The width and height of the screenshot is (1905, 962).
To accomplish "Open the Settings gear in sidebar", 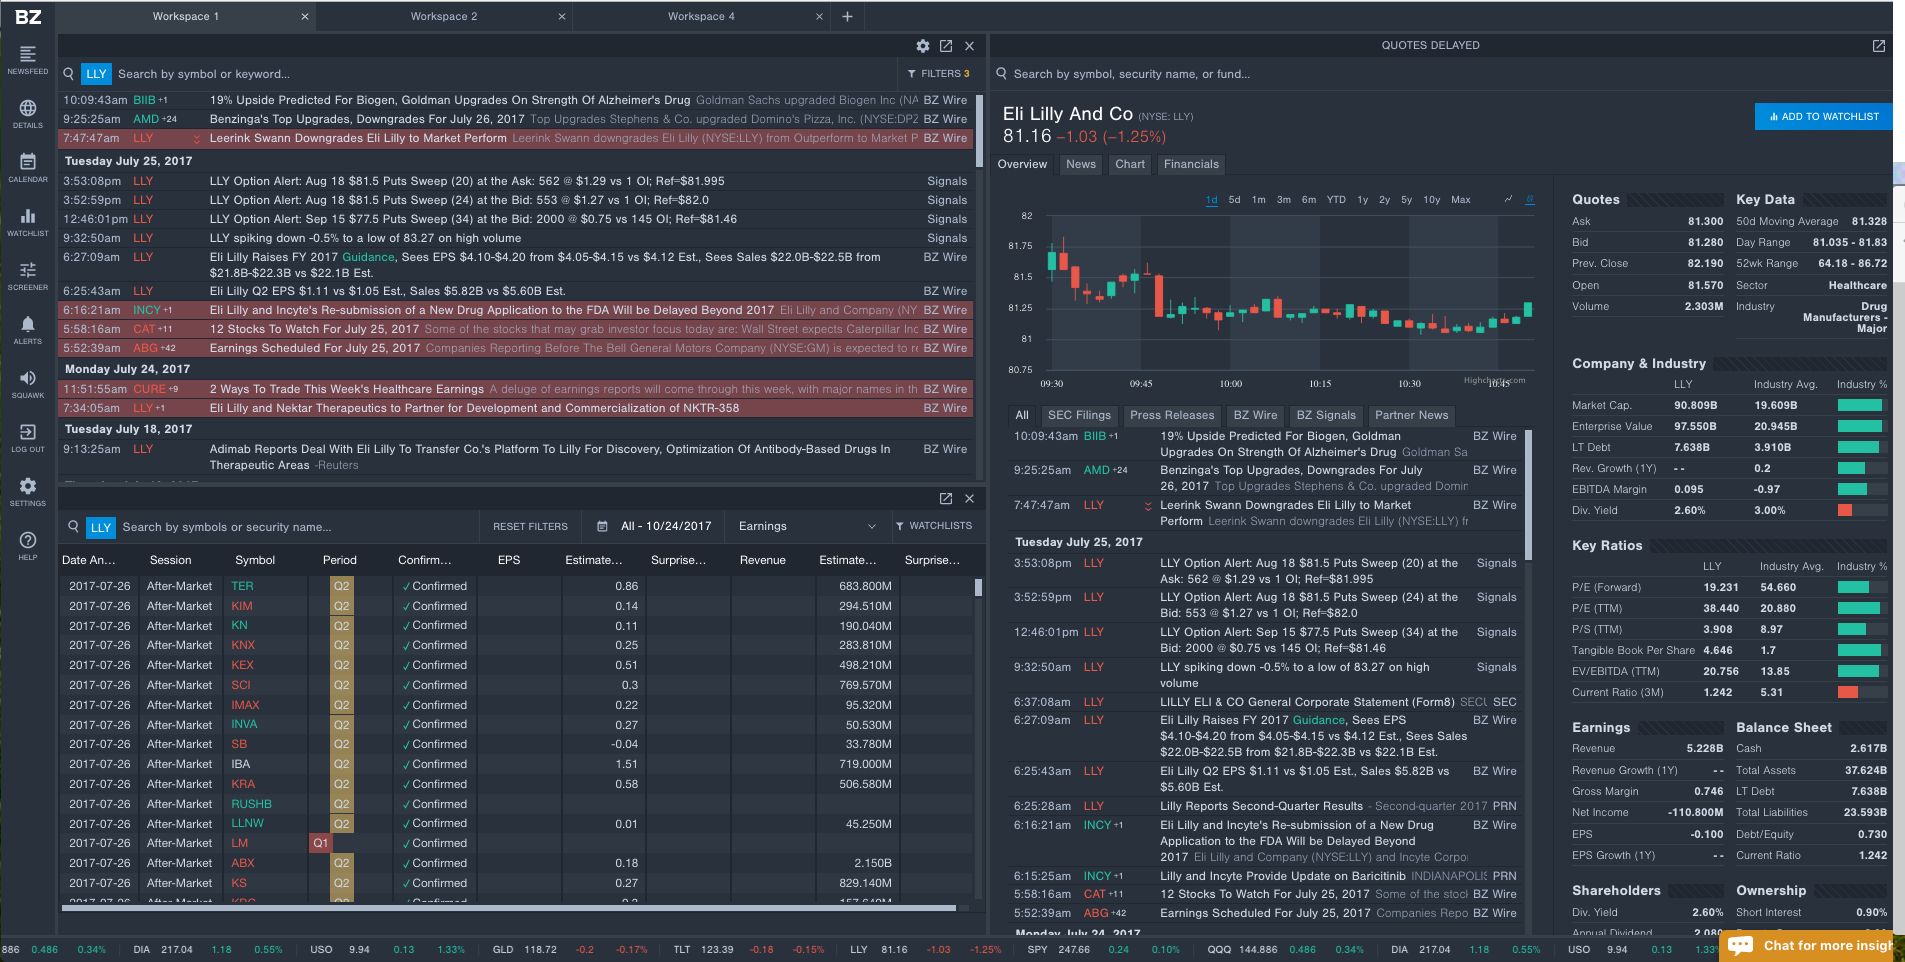I will [28, 486].
